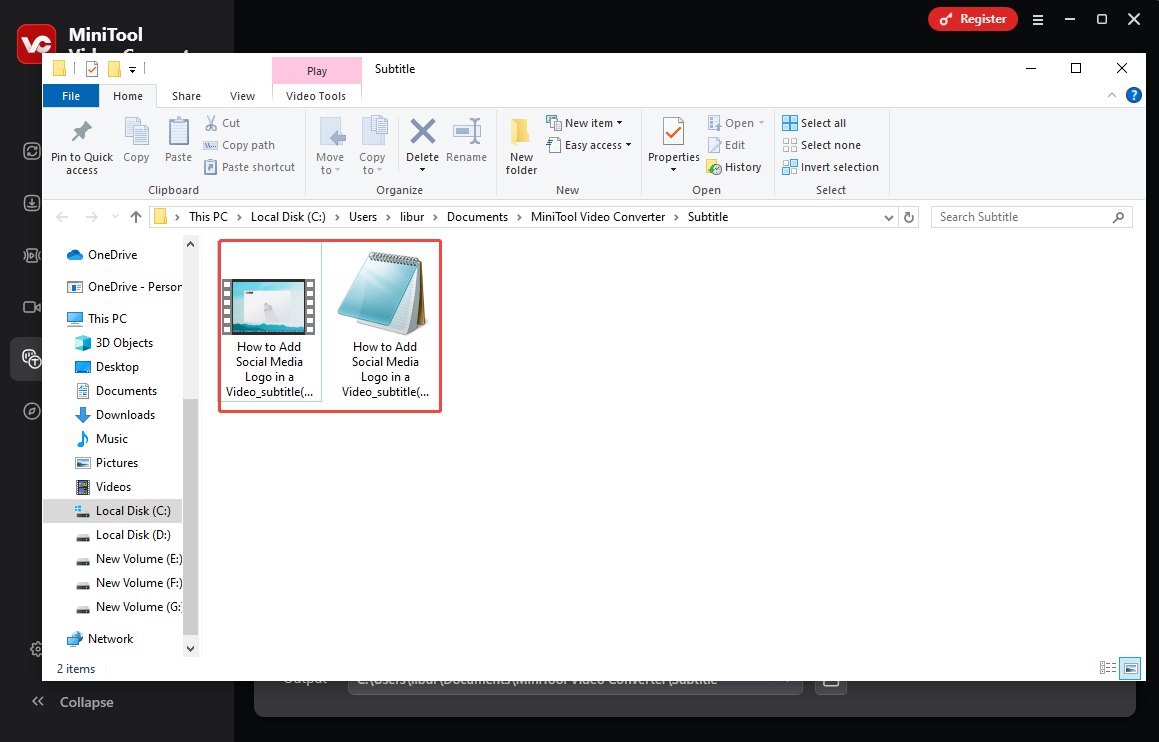Collapse the ribbon with the chevron

tap(1112, 95)
